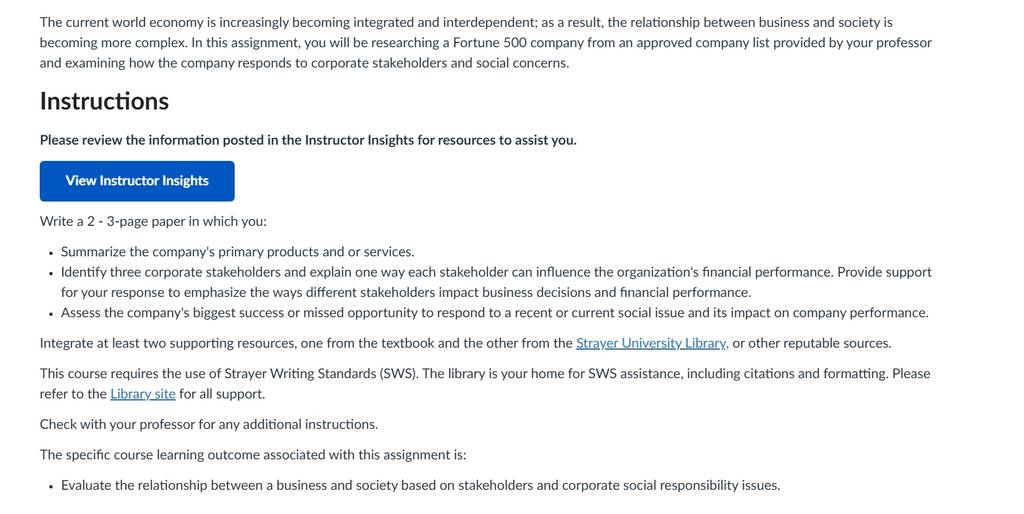Click the 'Write a 2 - 3-page paper' line
Image resolution: width=1024 pixels, height=514 pixels.
[153, 221]
